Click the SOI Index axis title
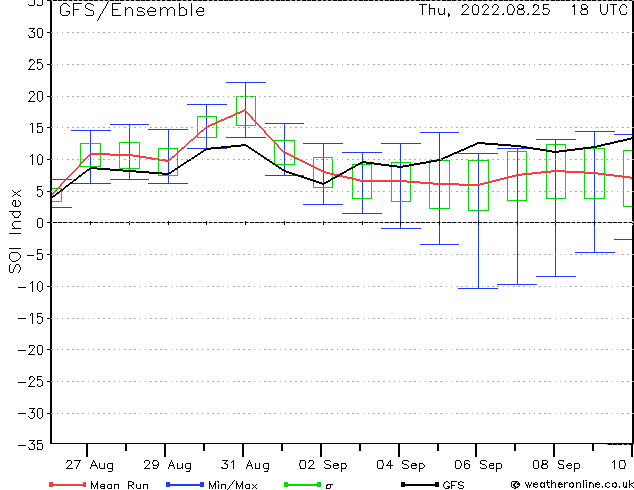The height and width of the screenshot is (490, 634). click(15, 231)
